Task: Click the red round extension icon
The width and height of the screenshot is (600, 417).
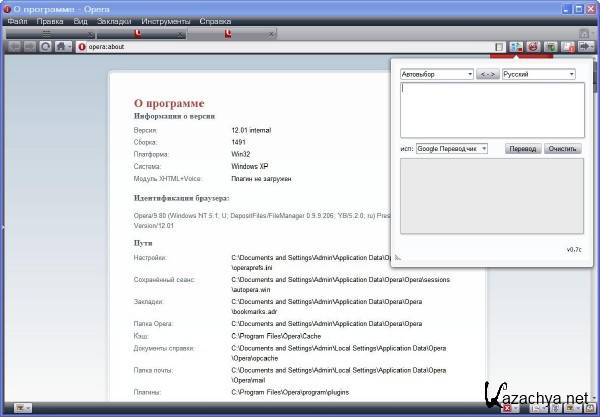Action: click(534, 46)
